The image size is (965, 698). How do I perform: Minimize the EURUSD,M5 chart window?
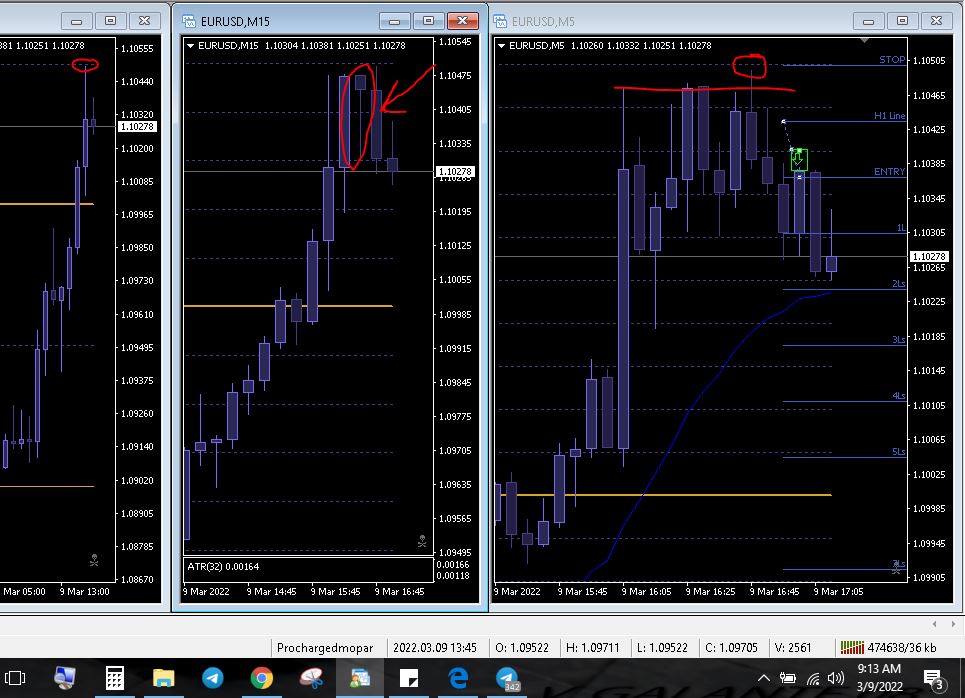click(868, 21)
